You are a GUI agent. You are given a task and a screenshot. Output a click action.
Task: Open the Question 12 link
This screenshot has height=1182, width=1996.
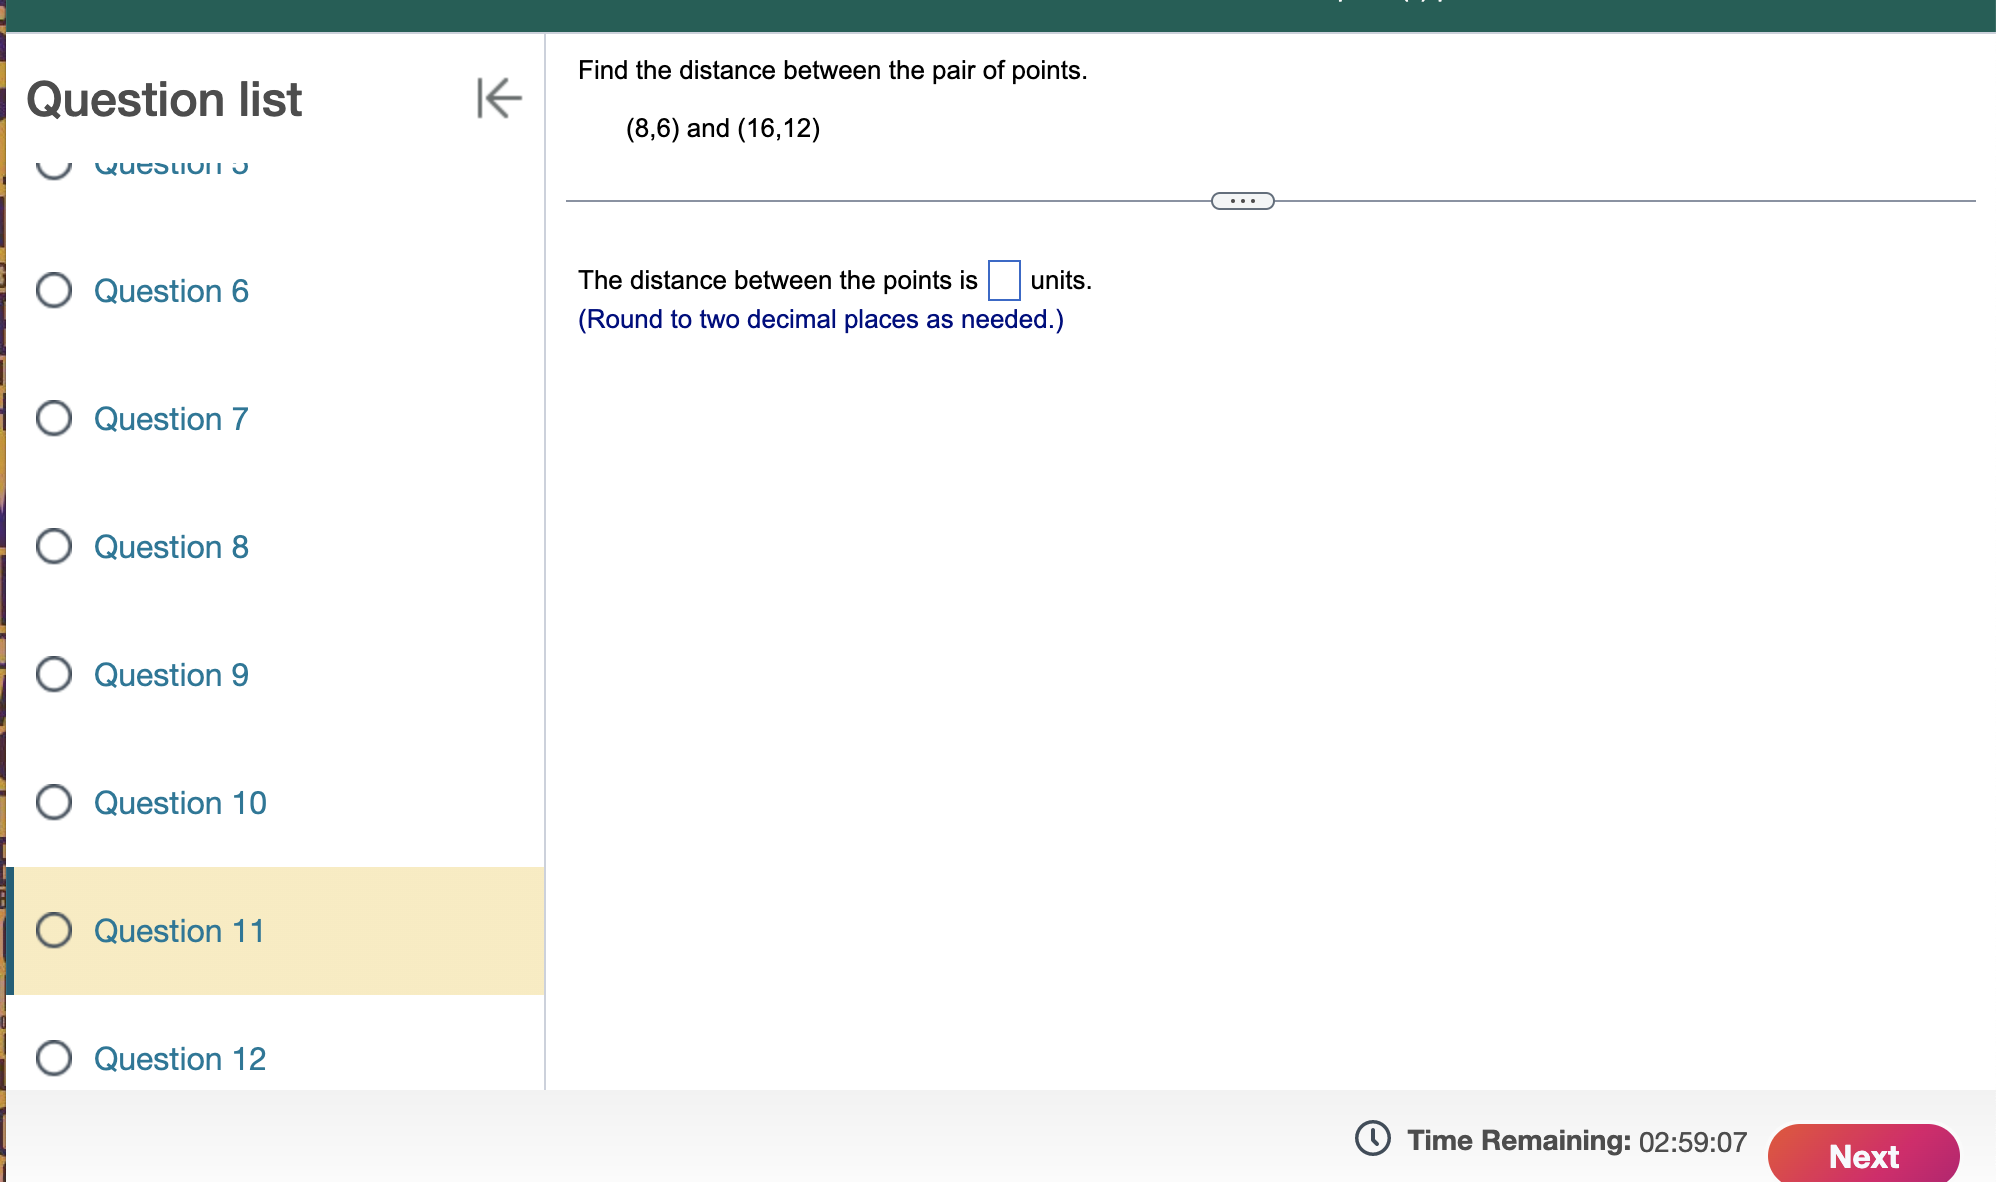180,1059
